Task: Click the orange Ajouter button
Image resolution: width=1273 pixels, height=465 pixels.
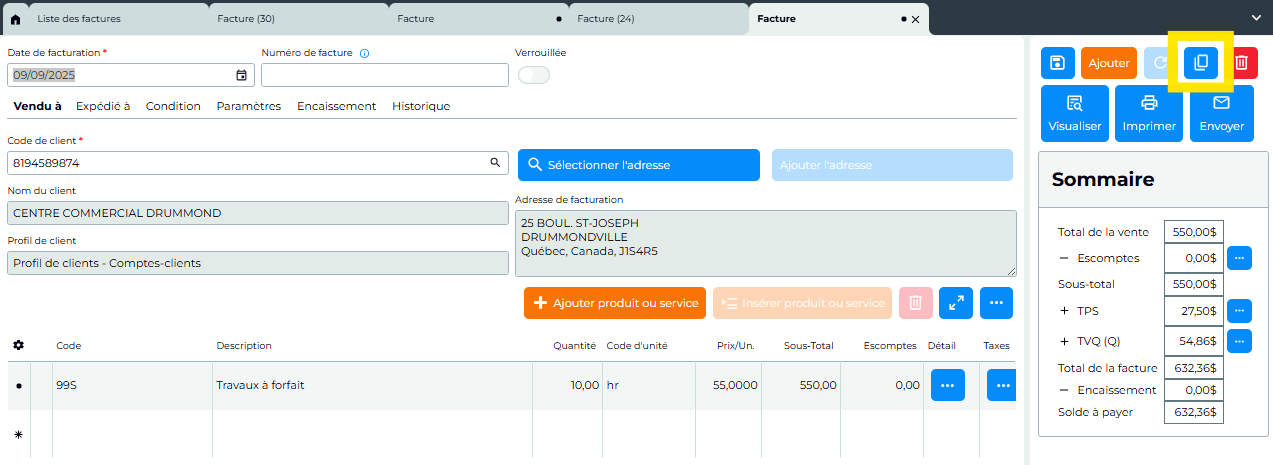Action: (1109, 63)
